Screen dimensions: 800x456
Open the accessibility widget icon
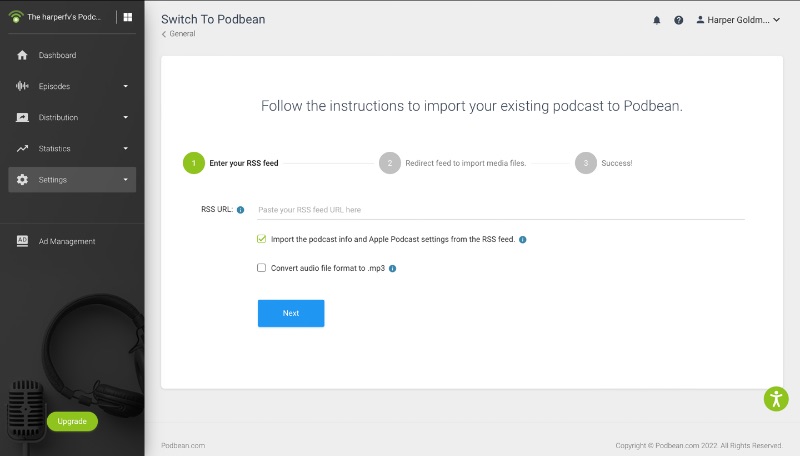click(x=776, y=399)
